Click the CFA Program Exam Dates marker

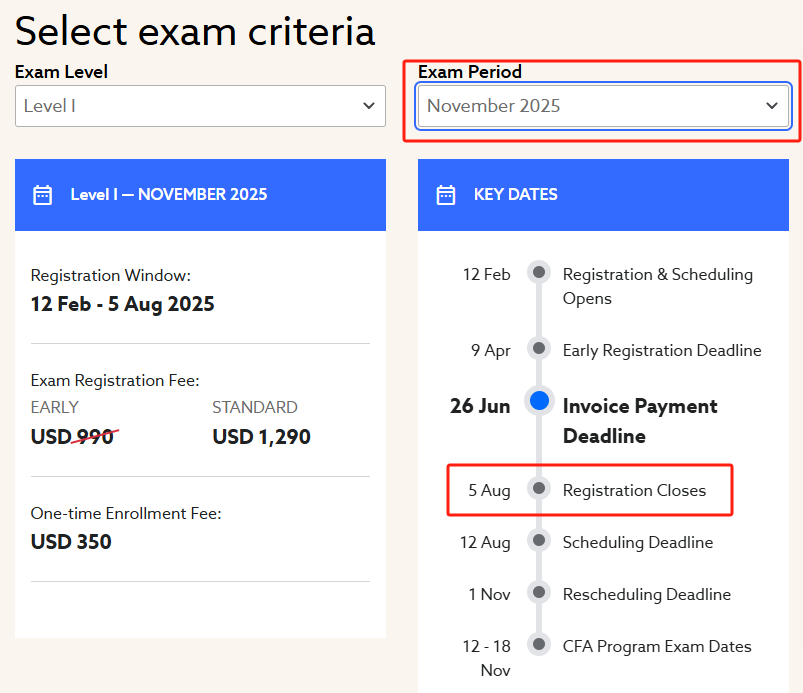click(539, 645)
